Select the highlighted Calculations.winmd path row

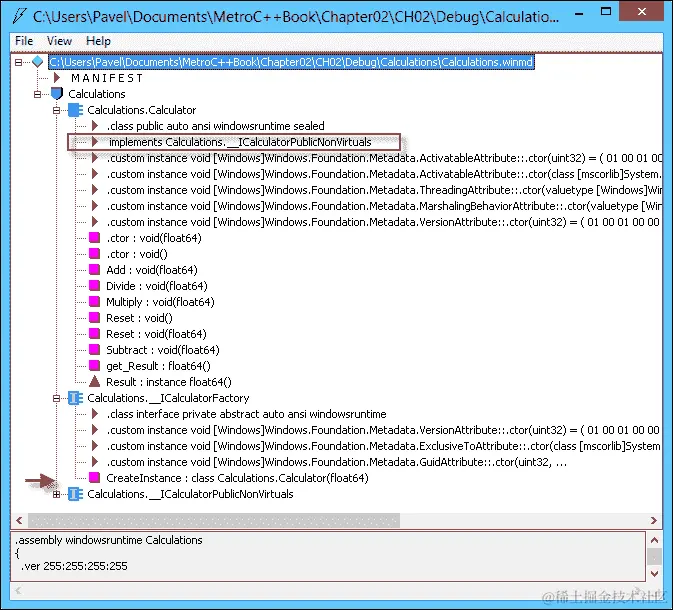pyautogui.click(x=291, y=62)
